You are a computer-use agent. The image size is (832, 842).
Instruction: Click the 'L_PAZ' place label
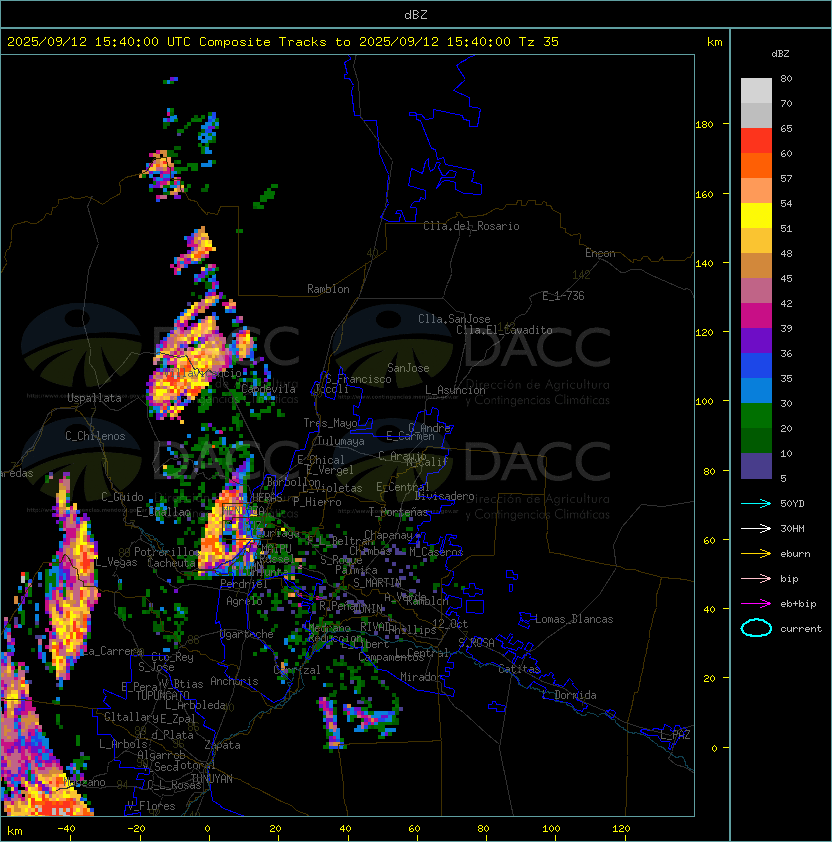[x=675, y=735]
